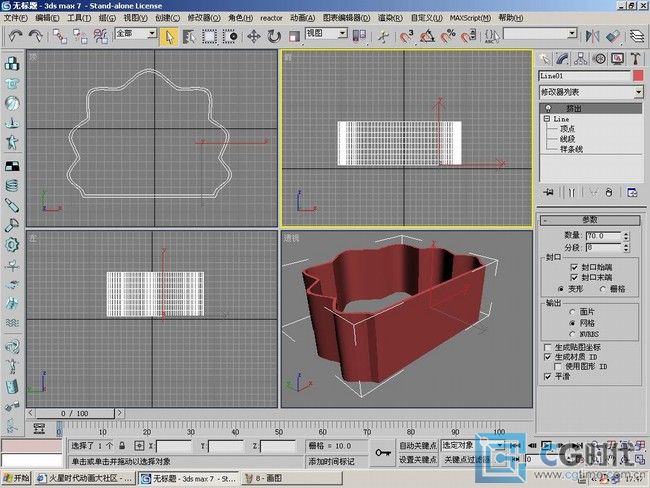Toggle the 封口末端 checkbox
Screen dimensions: 650x488
coord(574,277)
